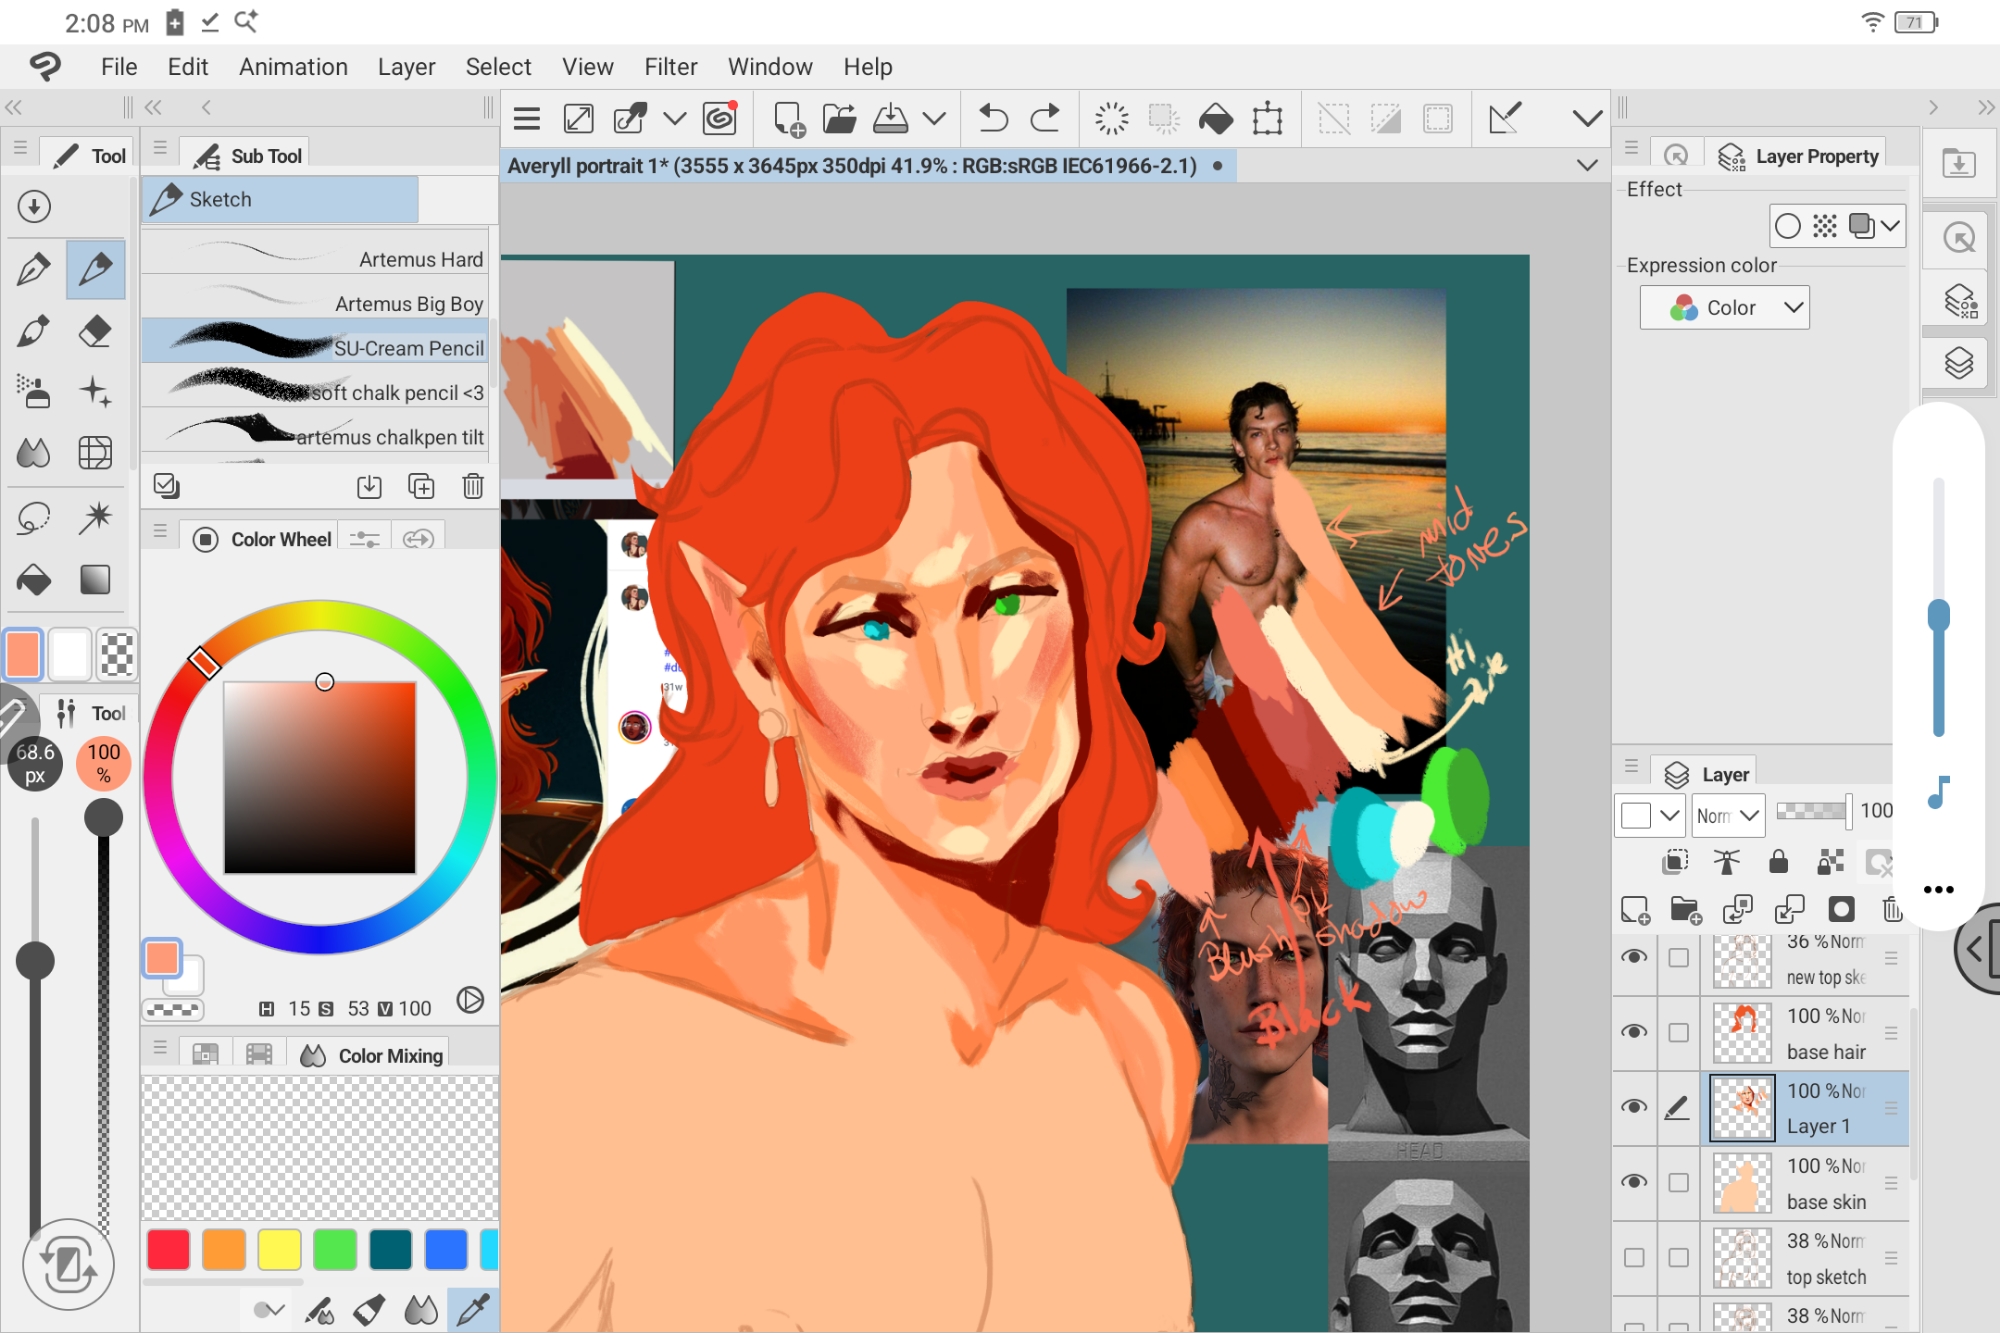The height and width of the screenshot is (1333, 2000).
Task: Select the Eraser tool icon
Action: coord(95,331)
